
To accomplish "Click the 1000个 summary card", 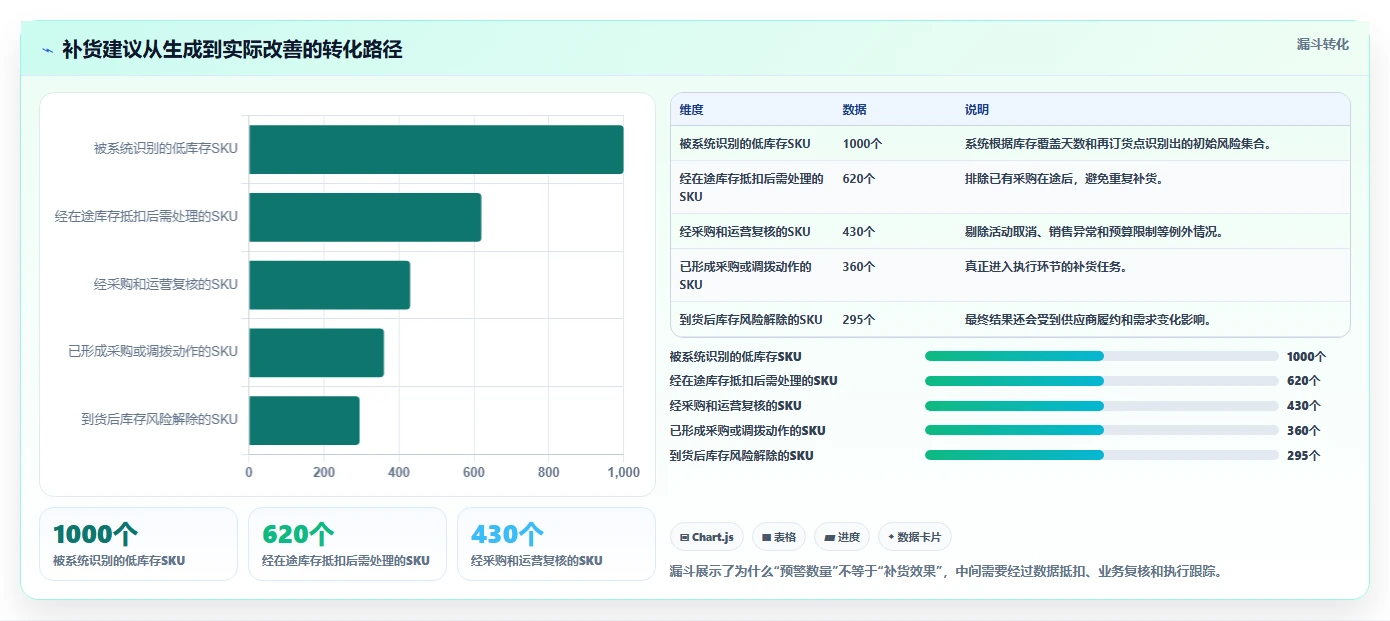I will click(x=138, y=544).
